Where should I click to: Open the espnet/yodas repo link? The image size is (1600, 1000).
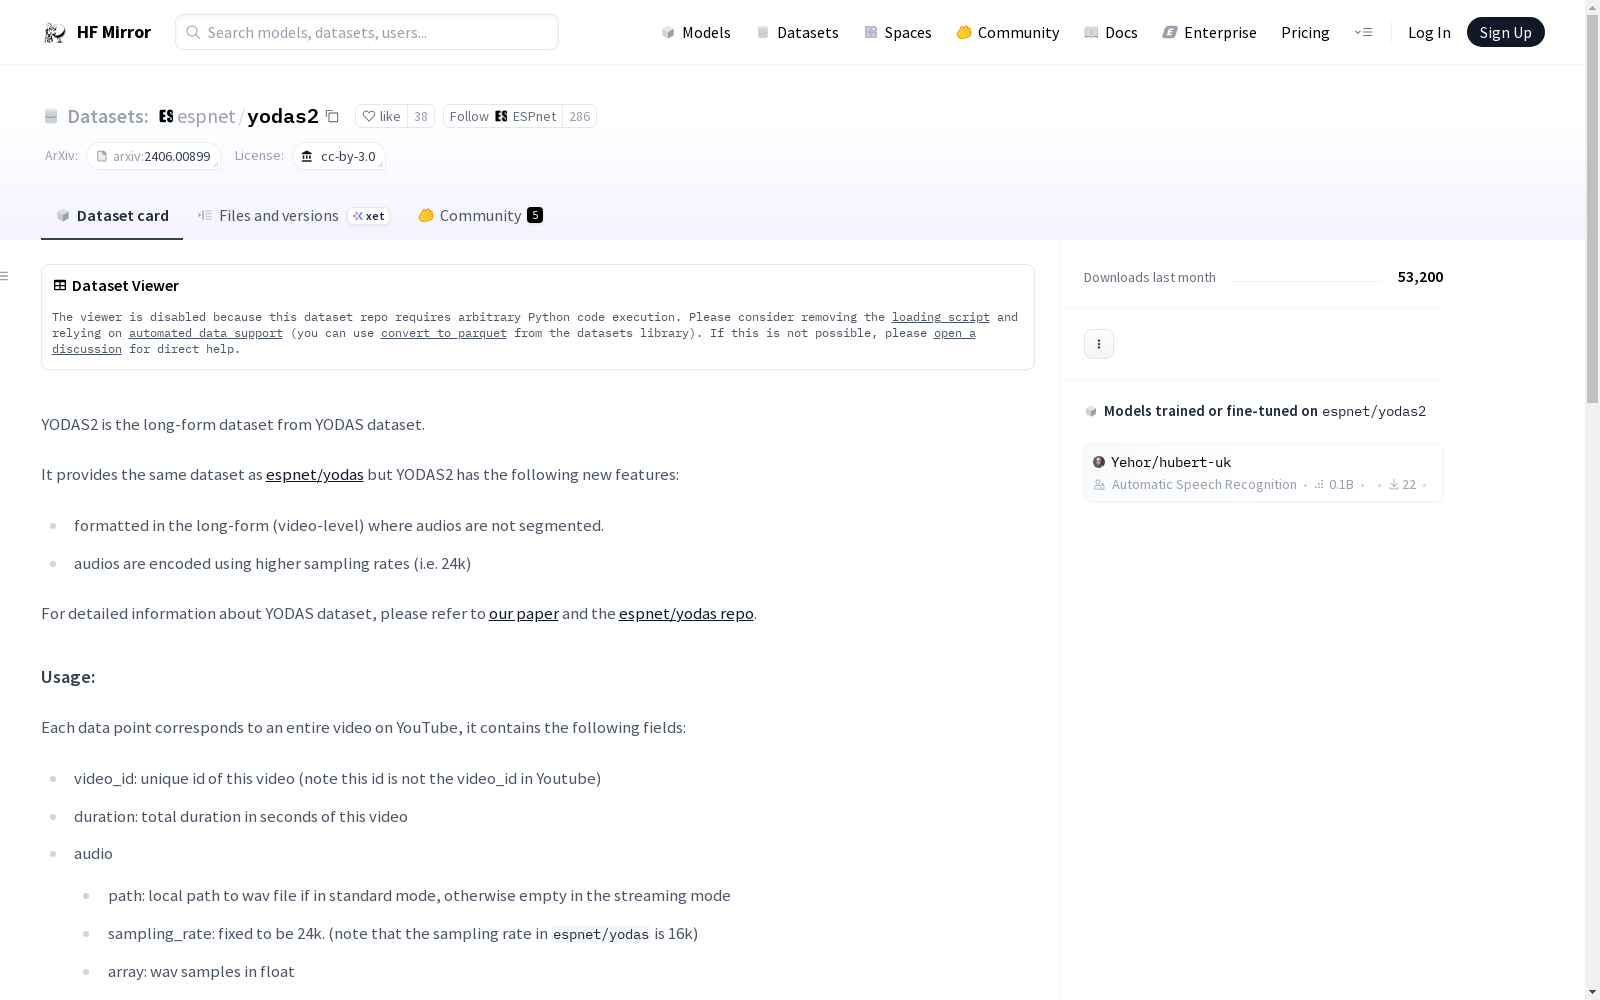(686, 613)
